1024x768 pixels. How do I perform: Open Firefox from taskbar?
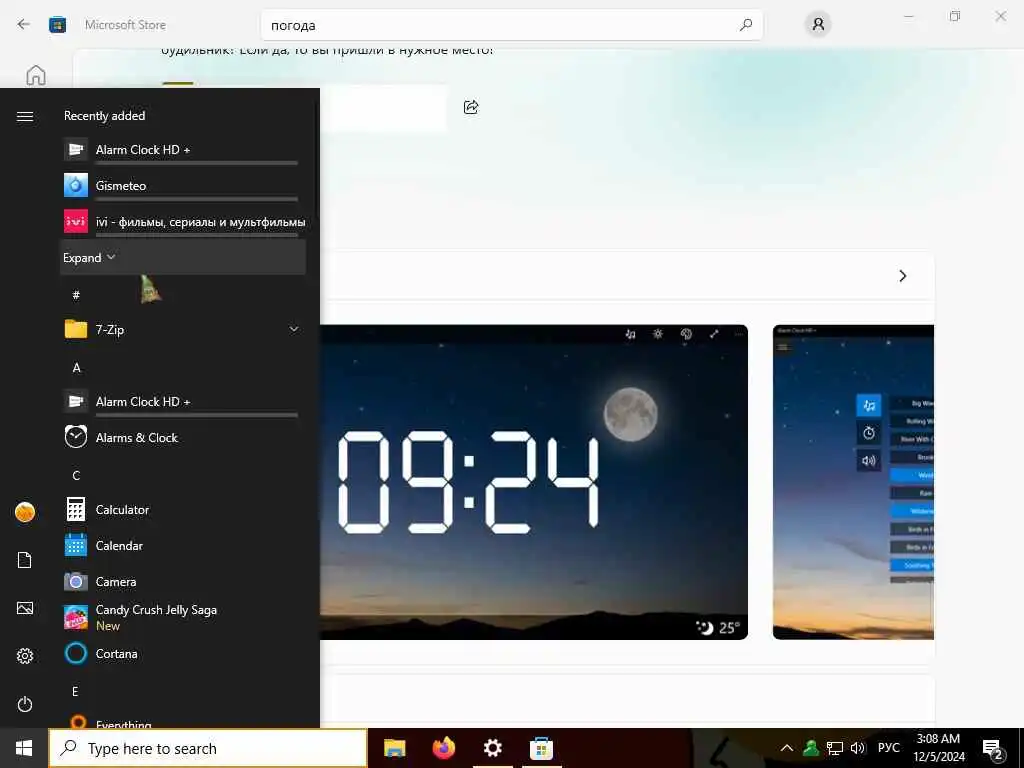coord(444,748)
